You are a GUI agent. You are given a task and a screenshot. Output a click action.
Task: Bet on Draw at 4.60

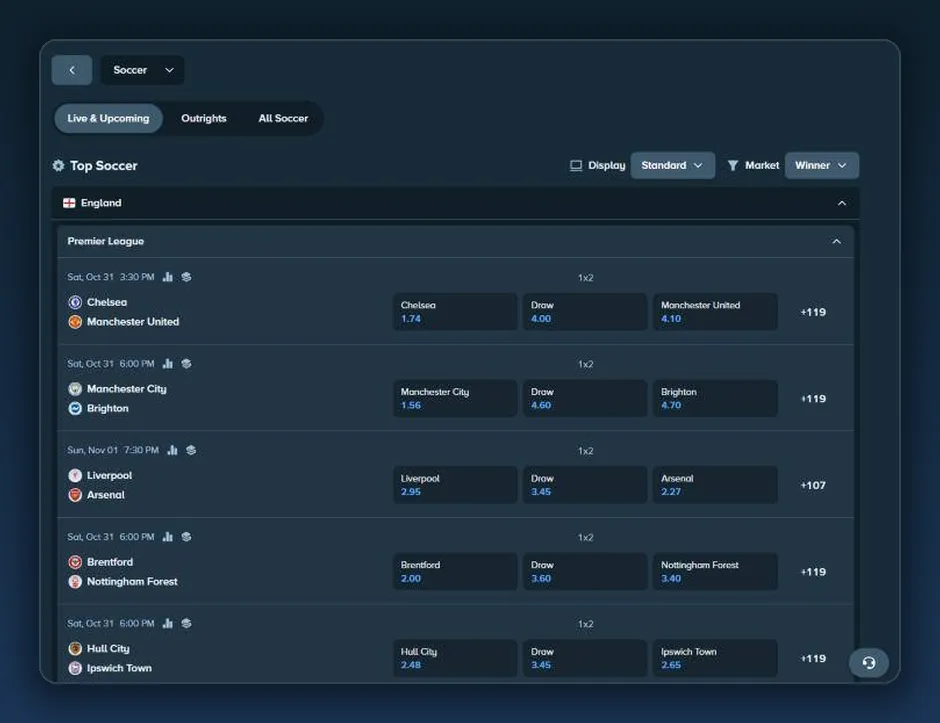585,399
